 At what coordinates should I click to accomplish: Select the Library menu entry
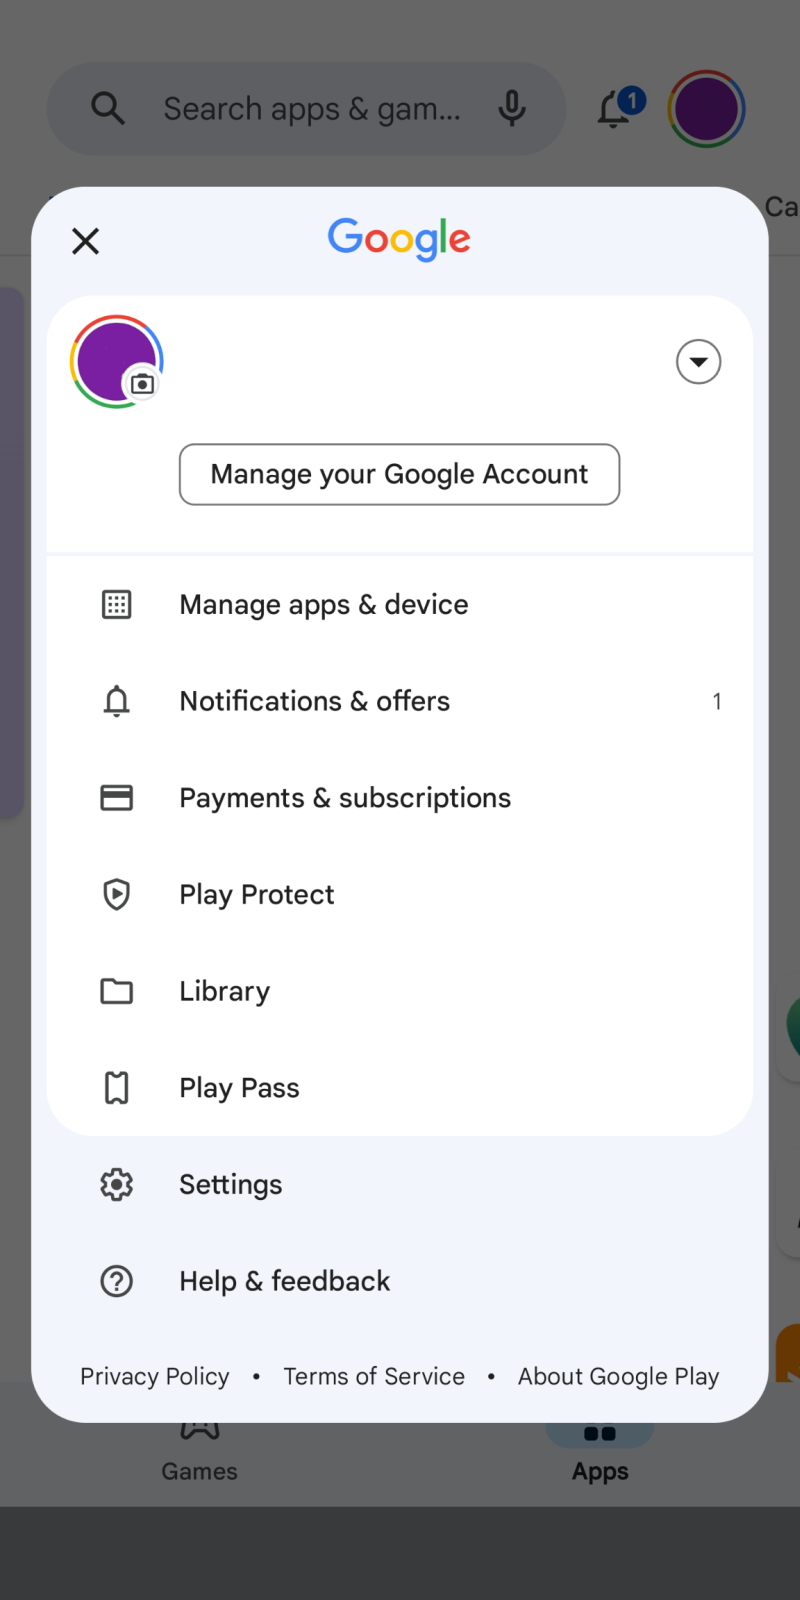400,991
